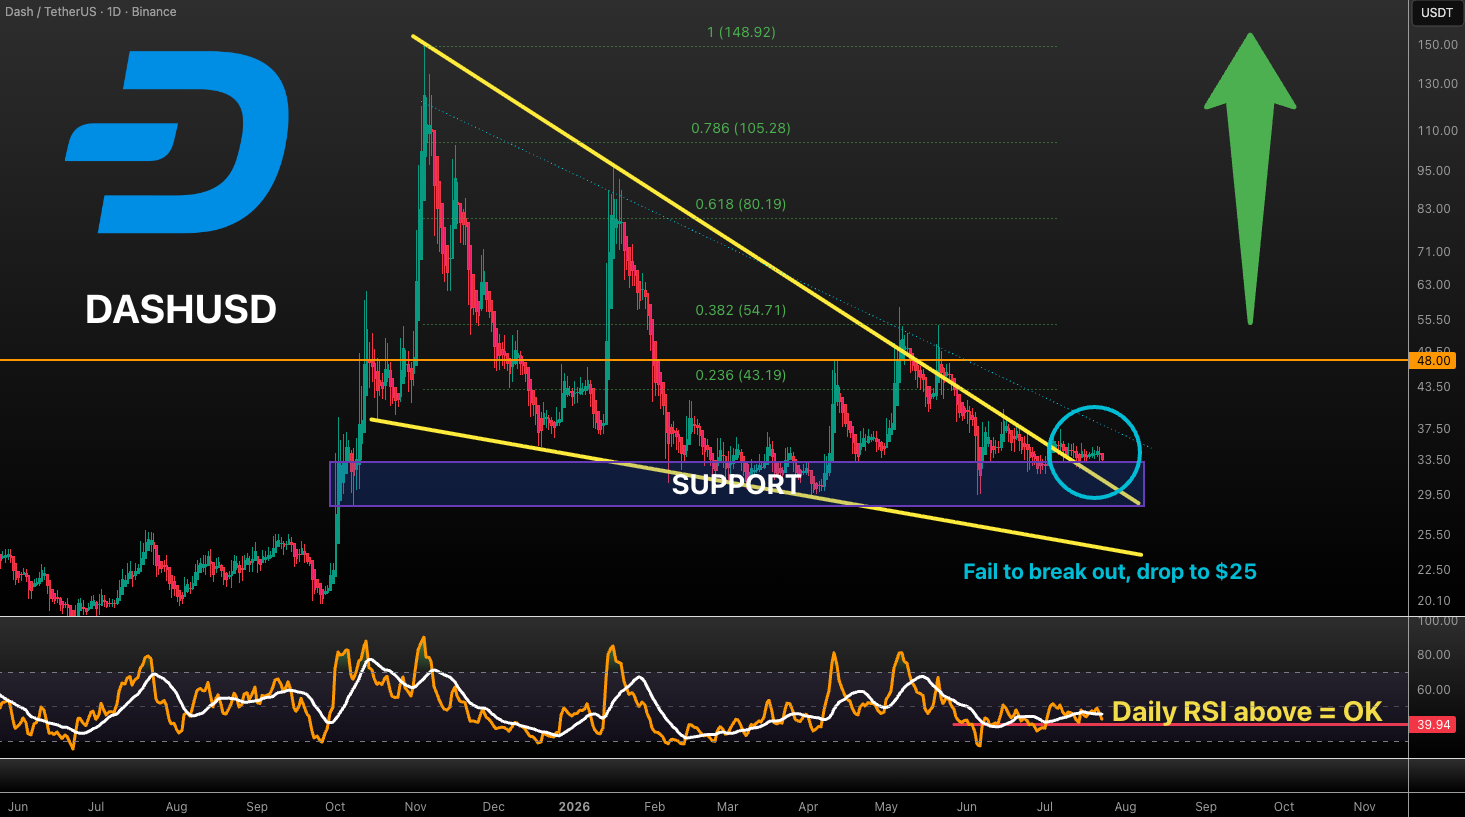Click the 29.50 price axis value
The height and width of the screenshot is (817, 1465).
point(1434,495)
